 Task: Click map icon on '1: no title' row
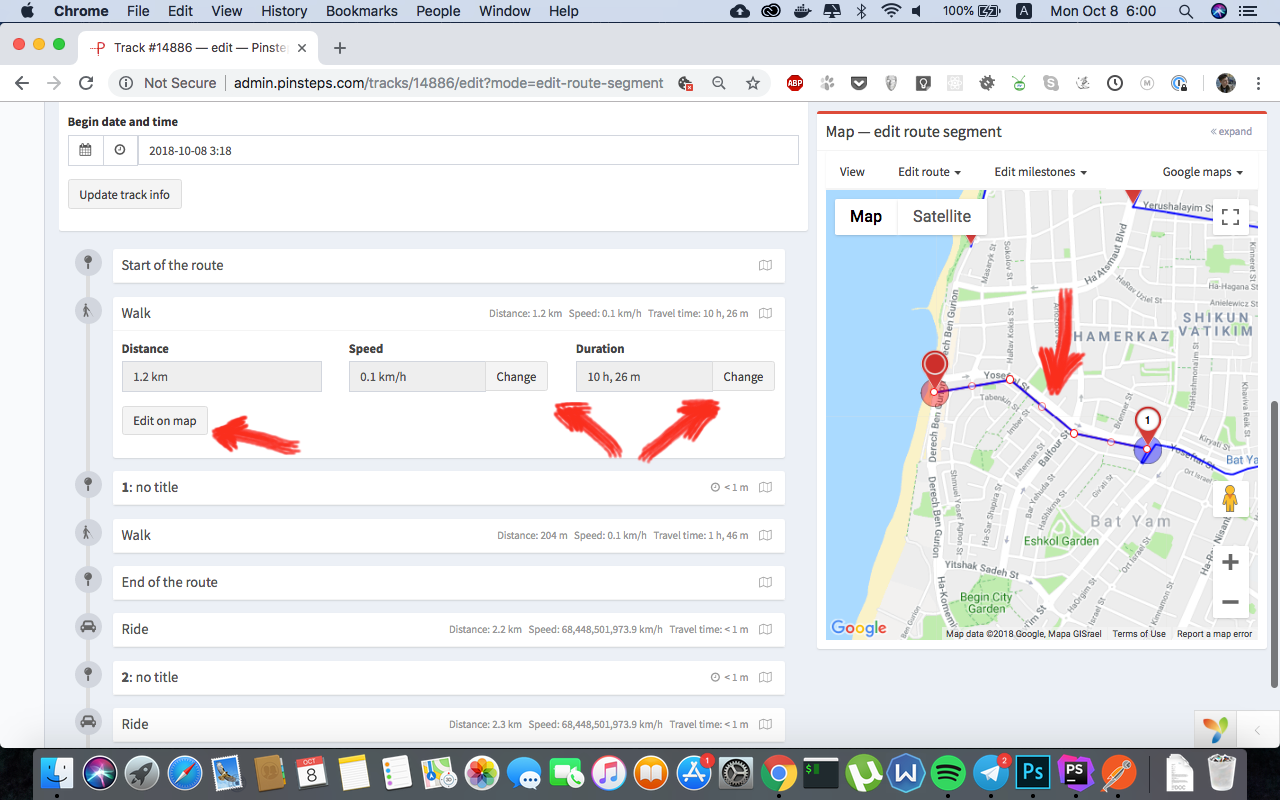(x=765, y=487)
